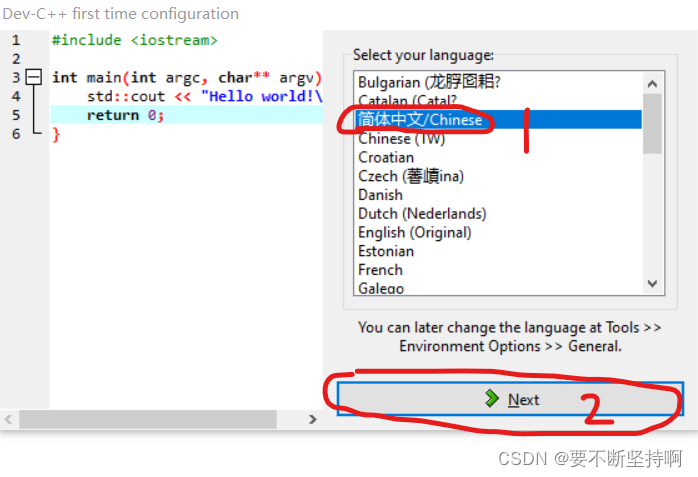Click the code preview left scroll arrow

9,419
